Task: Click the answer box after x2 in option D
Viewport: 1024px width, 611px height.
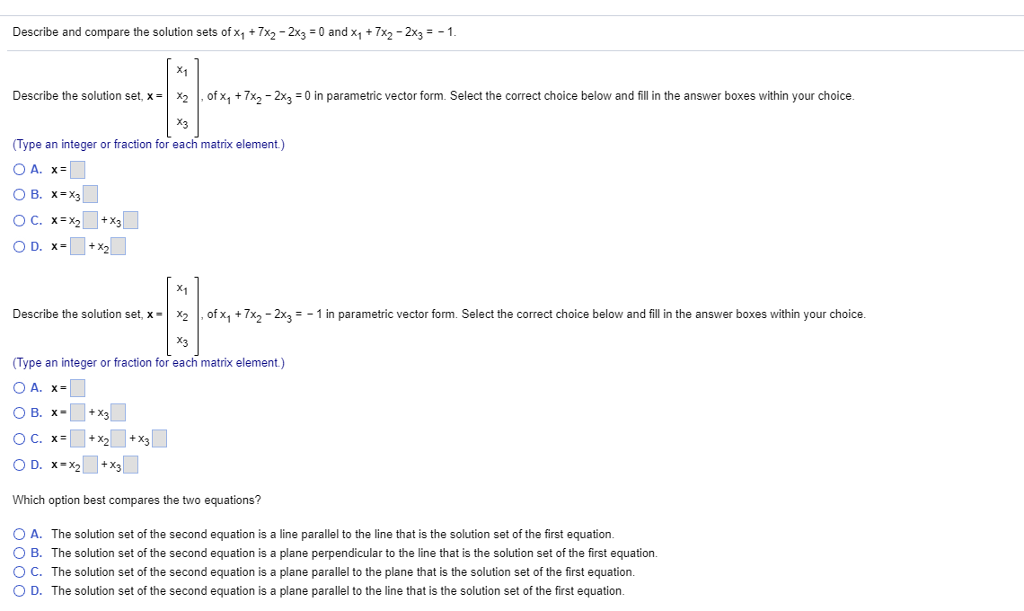Action: (x=117, y=245)
